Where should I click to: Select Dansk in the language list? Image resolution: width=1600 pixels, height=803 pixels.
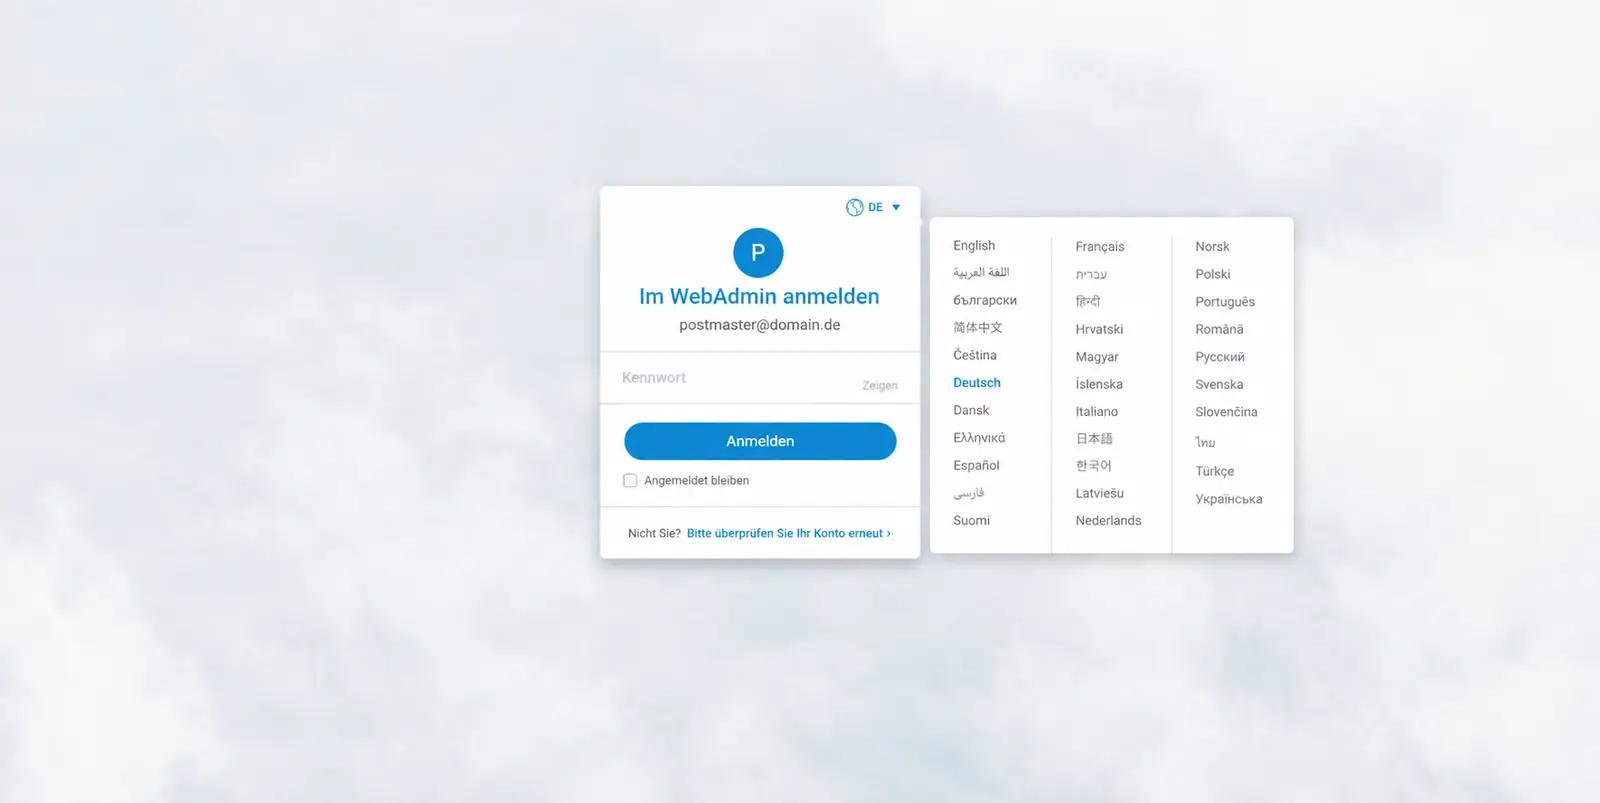[971, 411]
